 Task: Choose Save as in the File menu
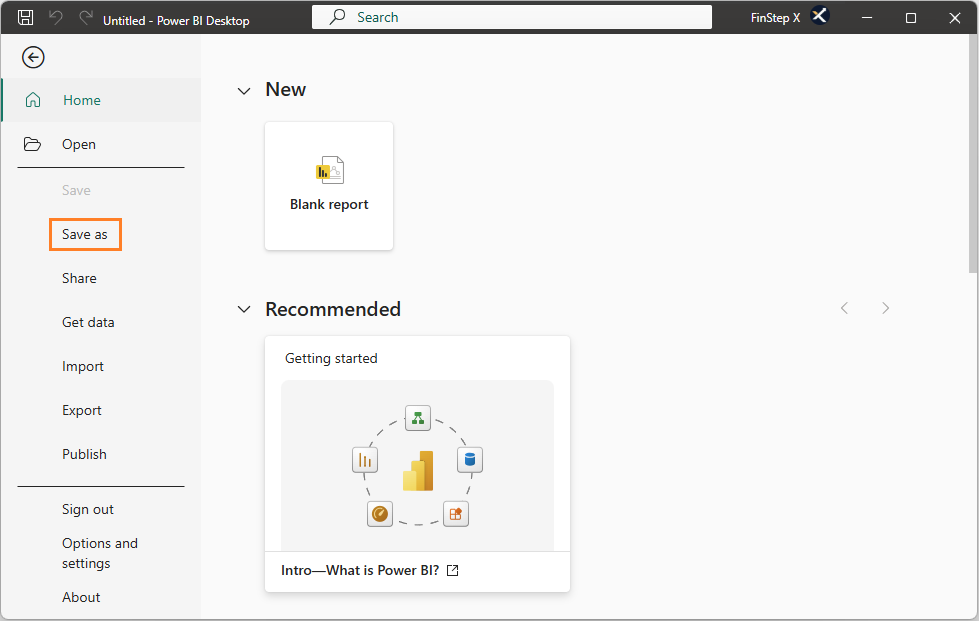(x=85, y=235)
